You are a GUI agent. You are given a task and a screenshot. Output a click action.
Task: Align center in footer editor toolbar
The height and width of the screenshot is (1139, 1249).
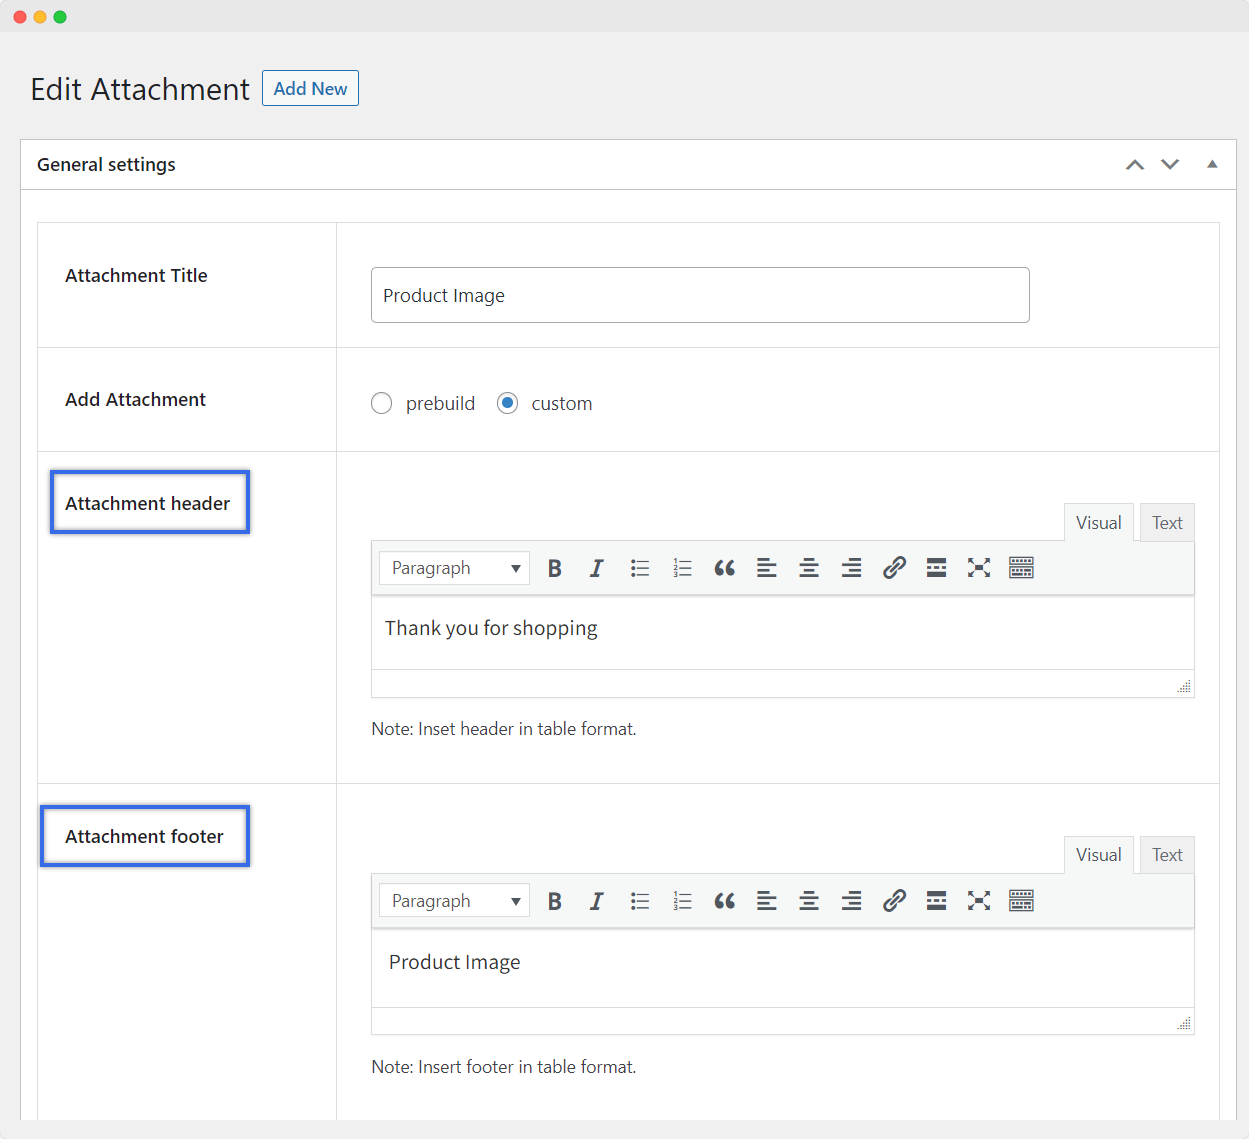[809, 901]
